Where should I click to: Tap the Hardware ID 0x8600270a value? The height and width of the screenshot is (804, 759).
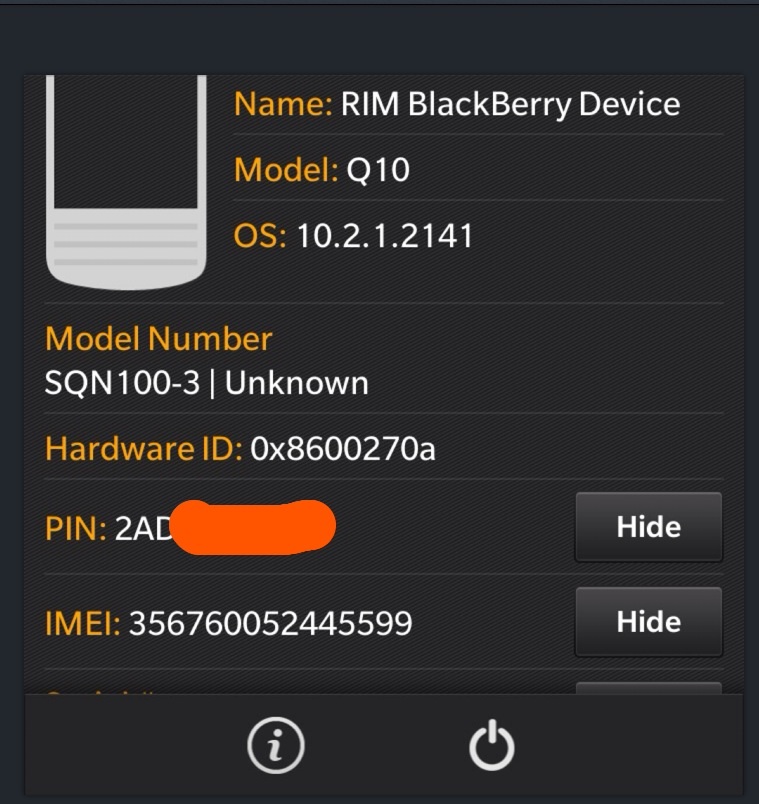[343, 449]
